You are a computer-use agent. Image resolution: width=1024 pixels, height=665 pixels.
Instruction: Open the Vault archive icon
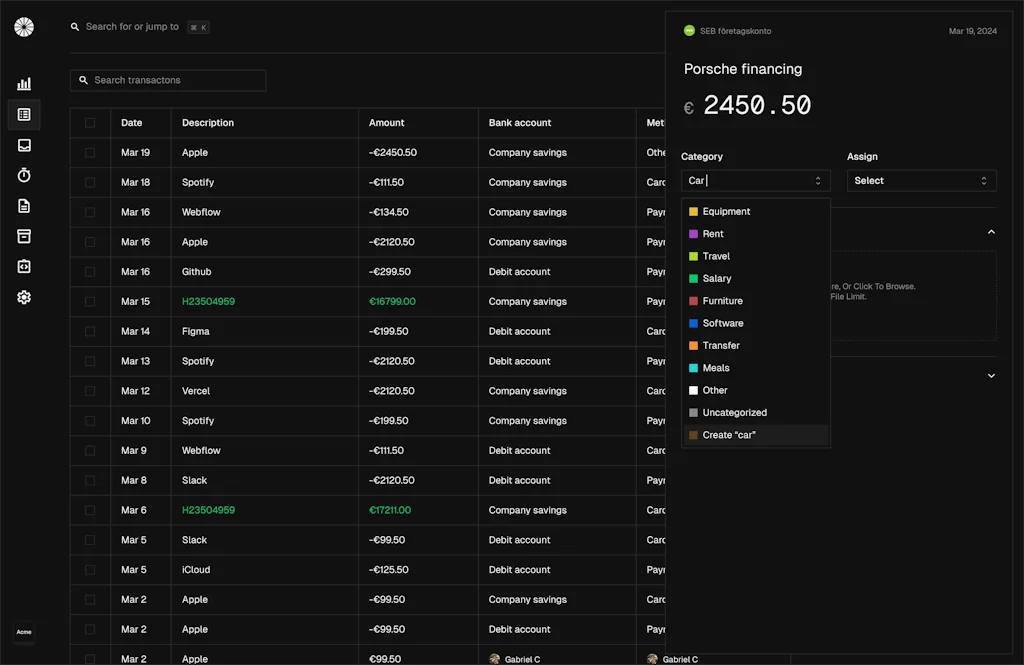tap(24, 236)
